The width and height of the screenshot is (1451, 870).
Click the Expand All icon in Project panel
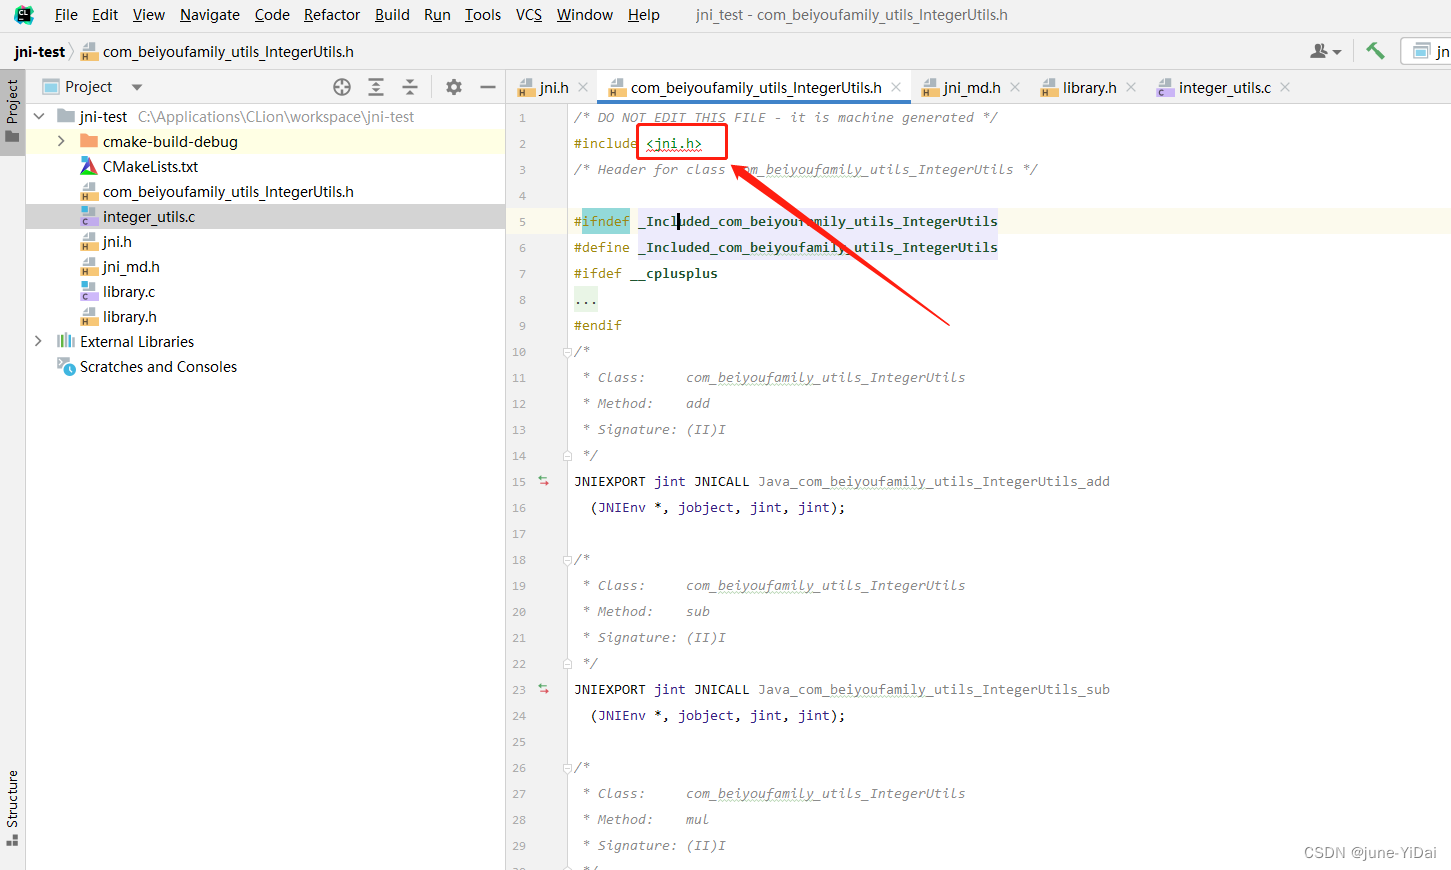[376, 87]
